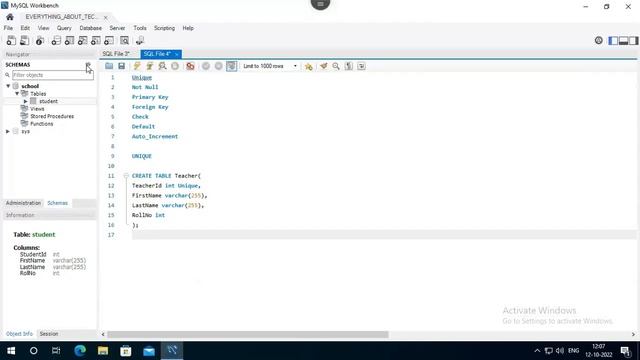640x360 pixels.
Task: Close the EVERYTHING_ABOUT_TEC connection tab
Action: (x=106, y=17)
